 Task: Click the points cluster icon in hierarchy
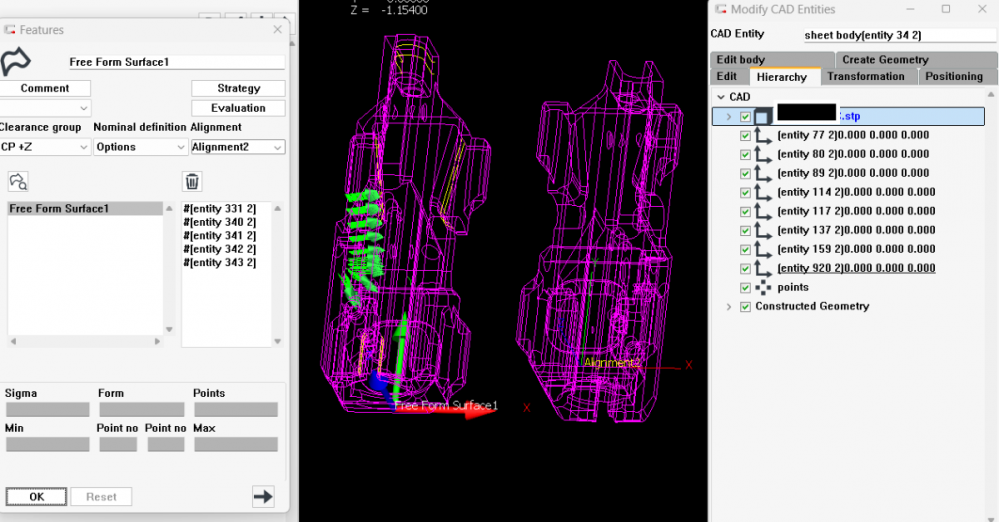[x=763, y=288]
